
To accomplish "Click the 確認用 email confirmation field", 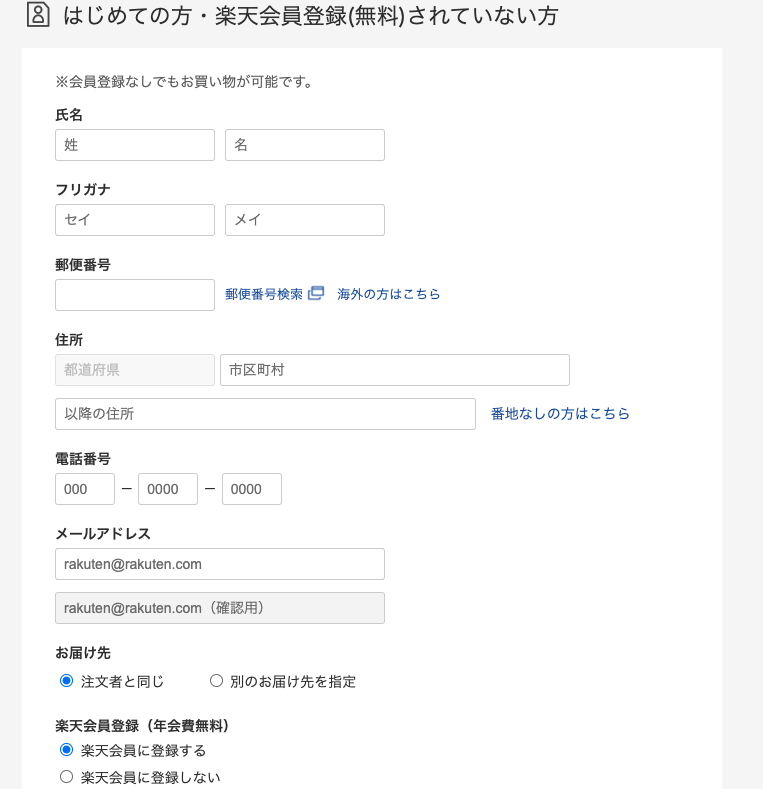I will (220, 608).
